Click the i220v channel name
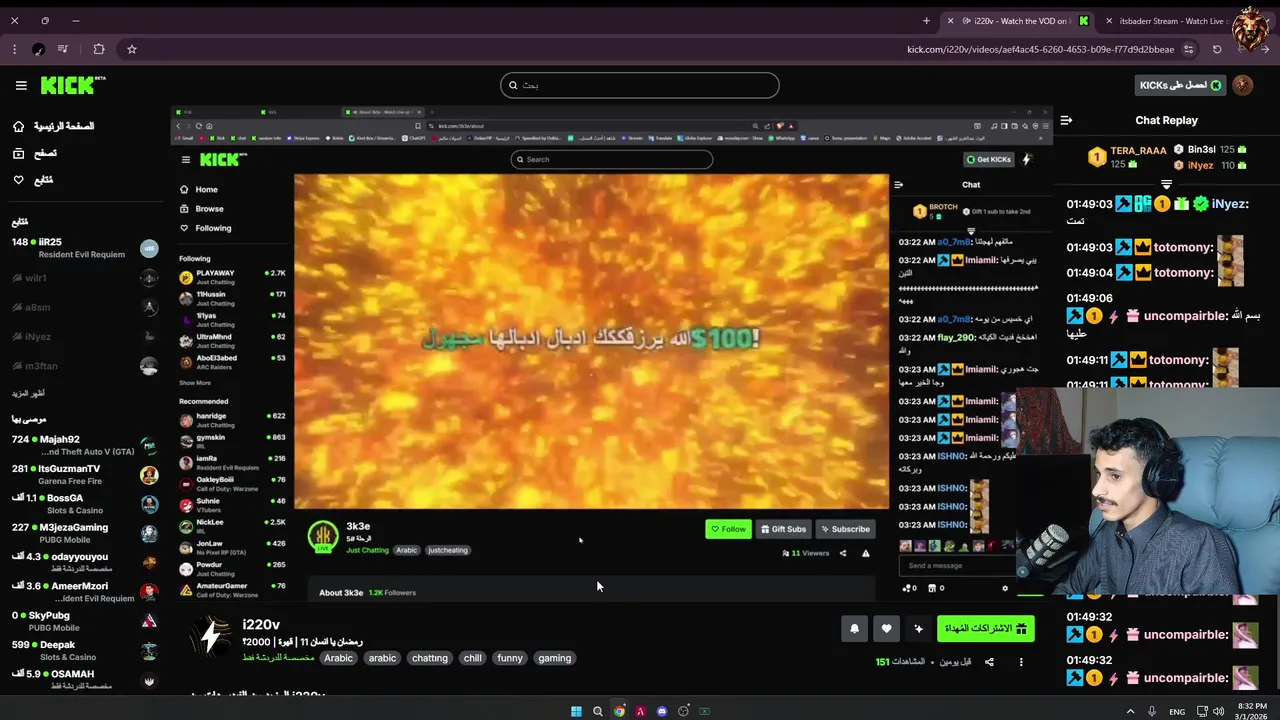Screen dimensions: 1280x720 click(261, 624)
